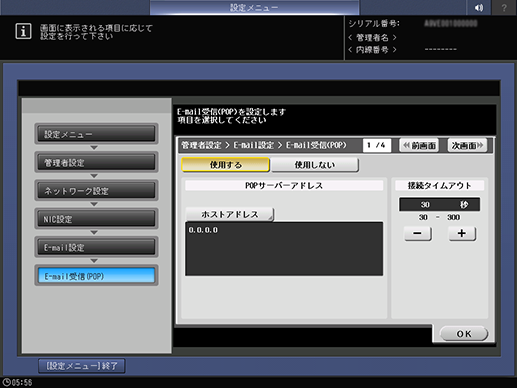Select E-mail受信(POP) highlighted sidebar item
517x388 pixels.
click(x=96, y=276)
